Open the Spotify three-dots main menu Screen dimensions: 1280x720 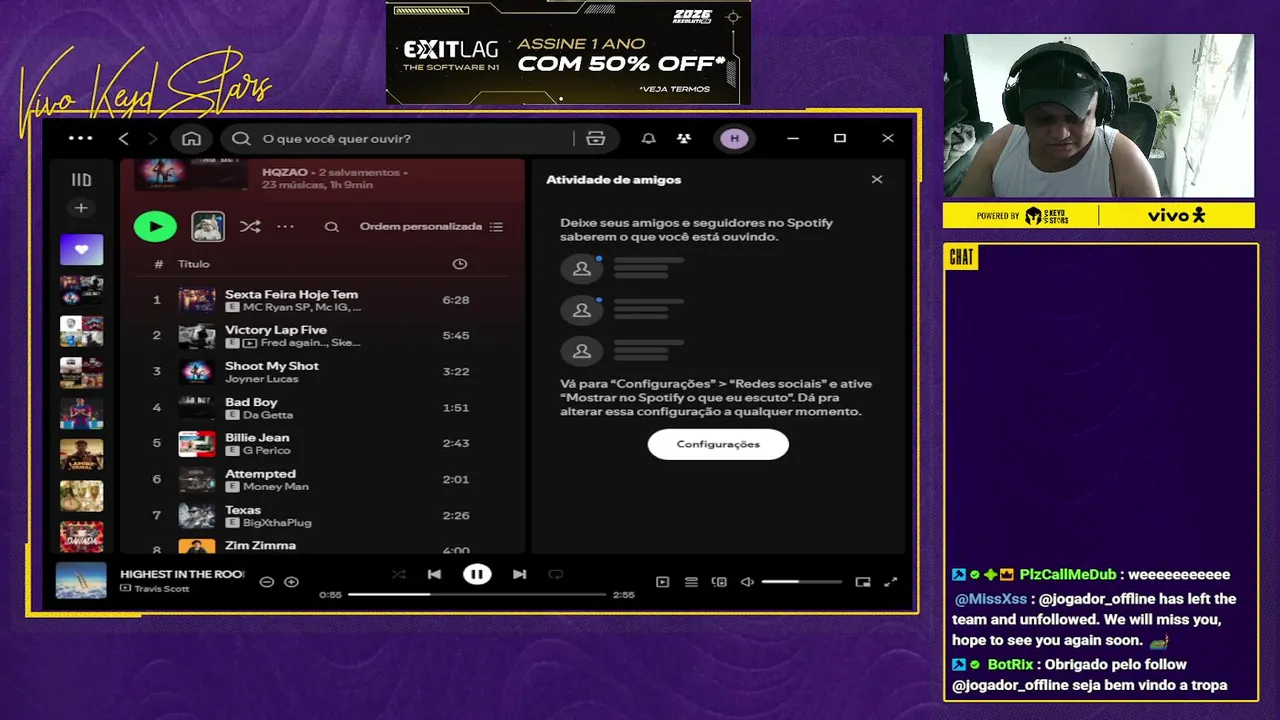(81, 138)
